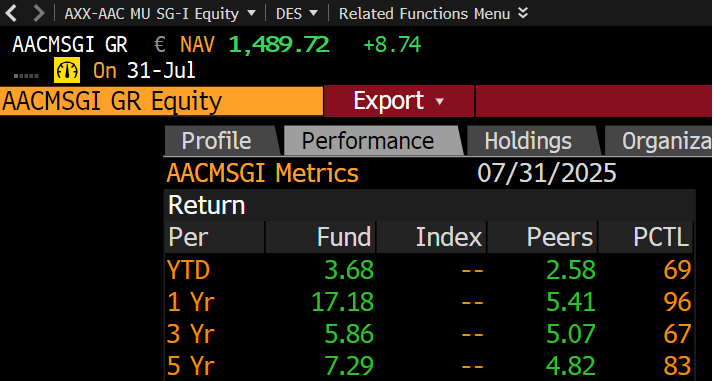
Task: Go back with the left arrow
Action: pyautogui.click(x=11, y=13)
